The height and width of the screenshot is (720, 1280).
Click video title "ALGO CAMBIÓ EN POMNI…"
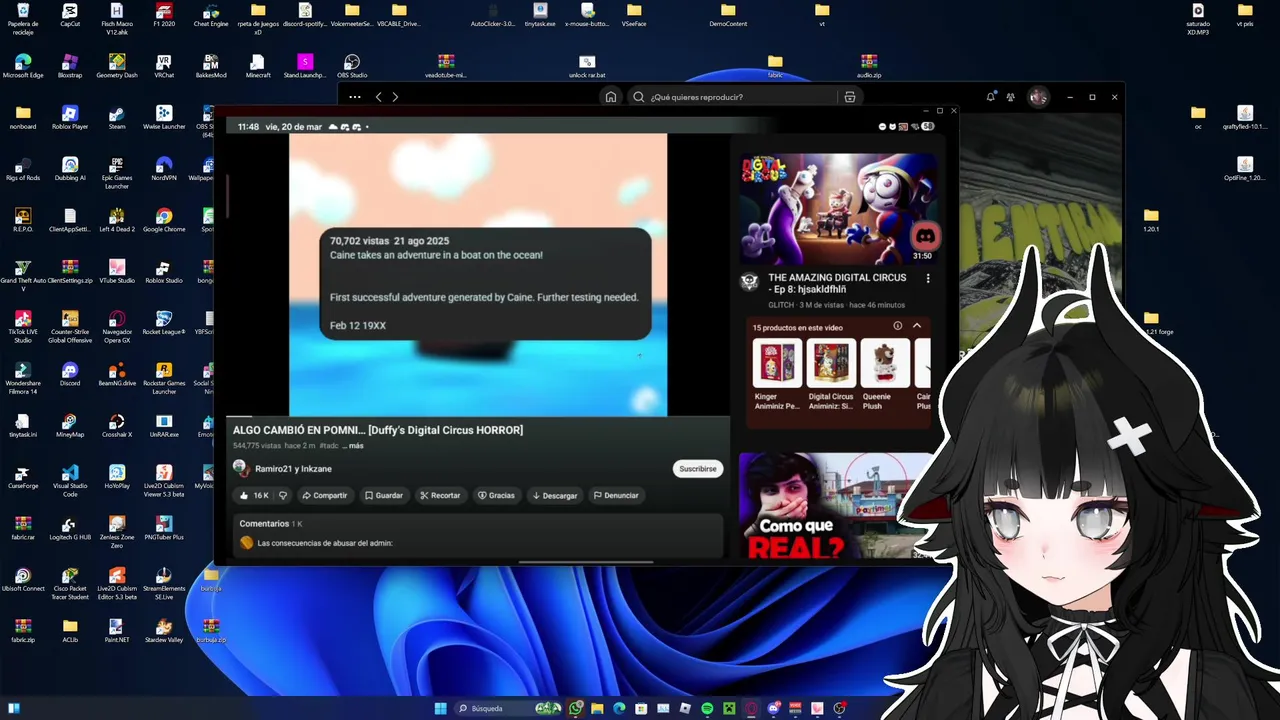(x=378, y=430)
